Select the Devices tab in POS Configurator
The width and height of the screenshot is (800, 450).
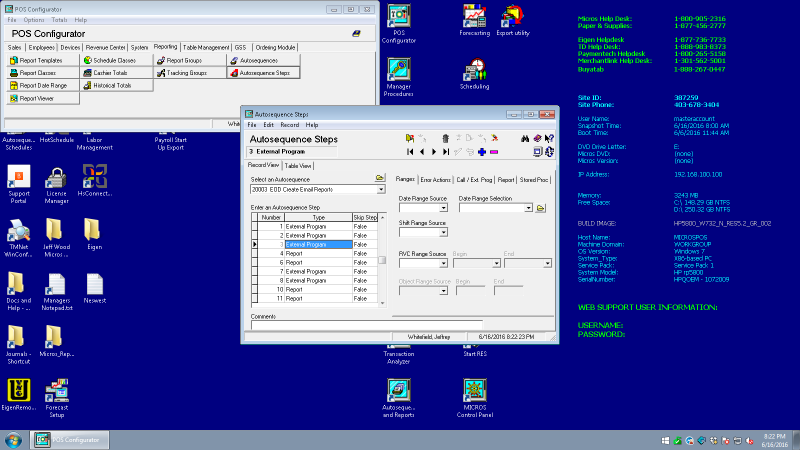tap(70, 47)
